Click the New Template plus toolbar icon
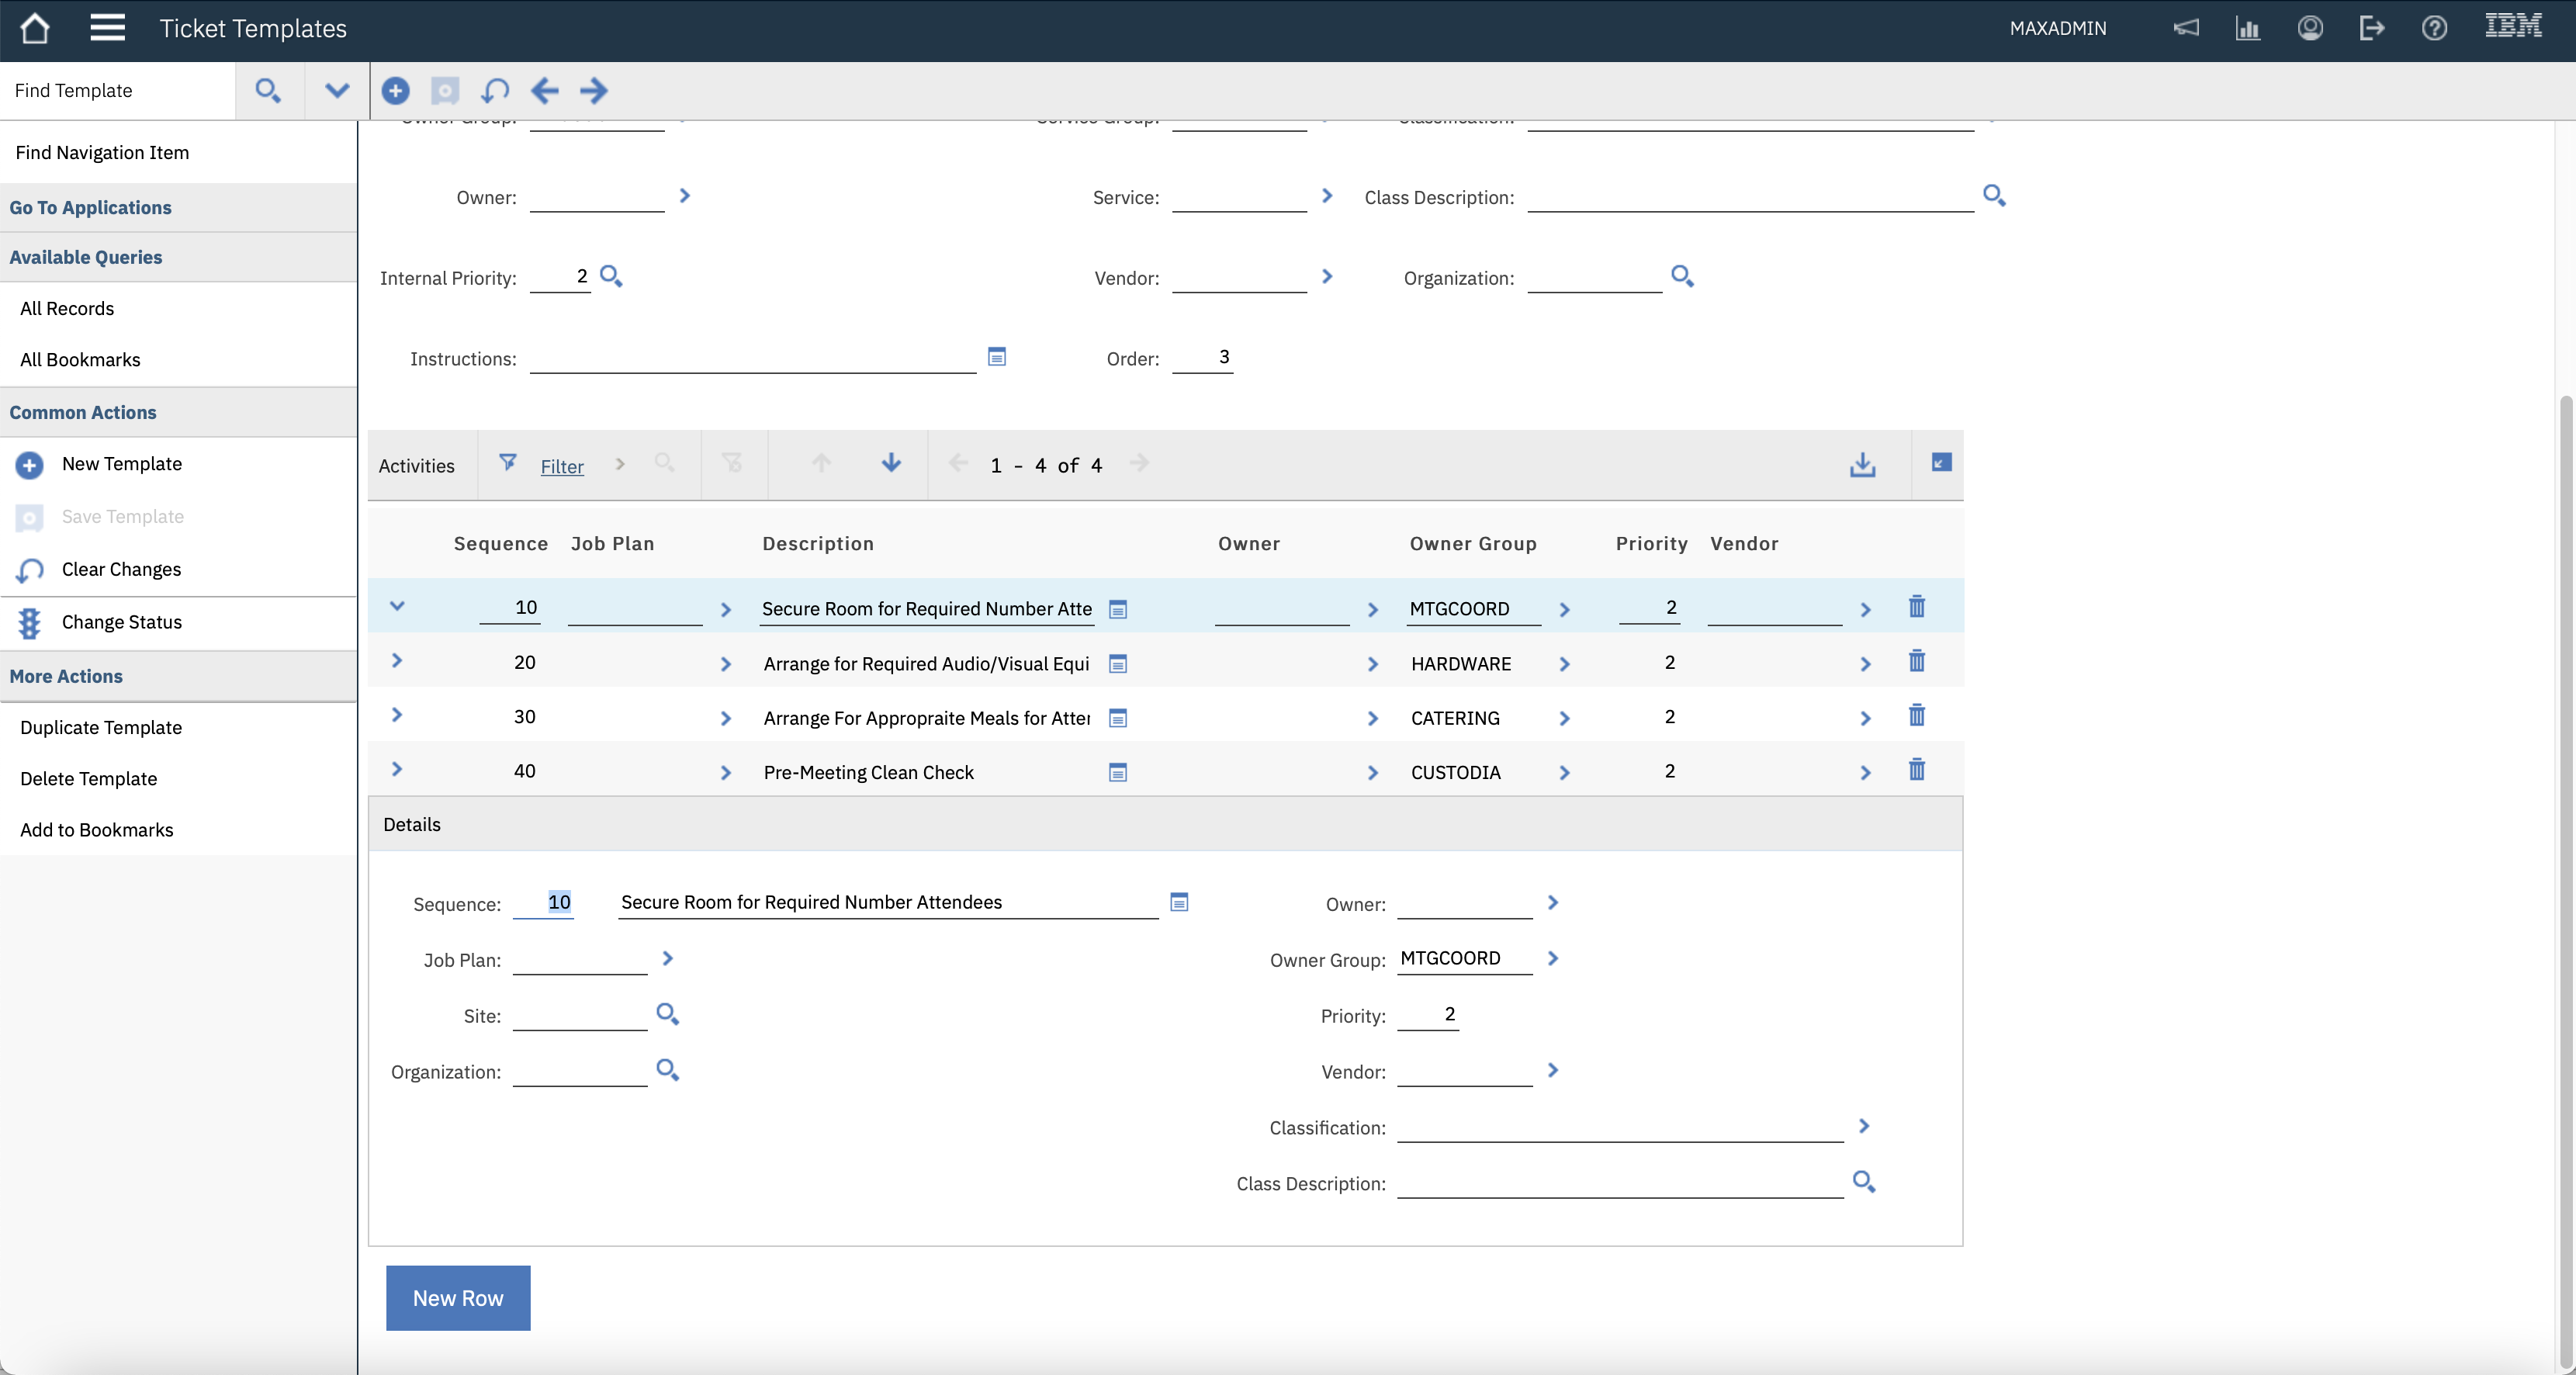The height and width of the screenshot is (1375, 2576). (395, 91)
